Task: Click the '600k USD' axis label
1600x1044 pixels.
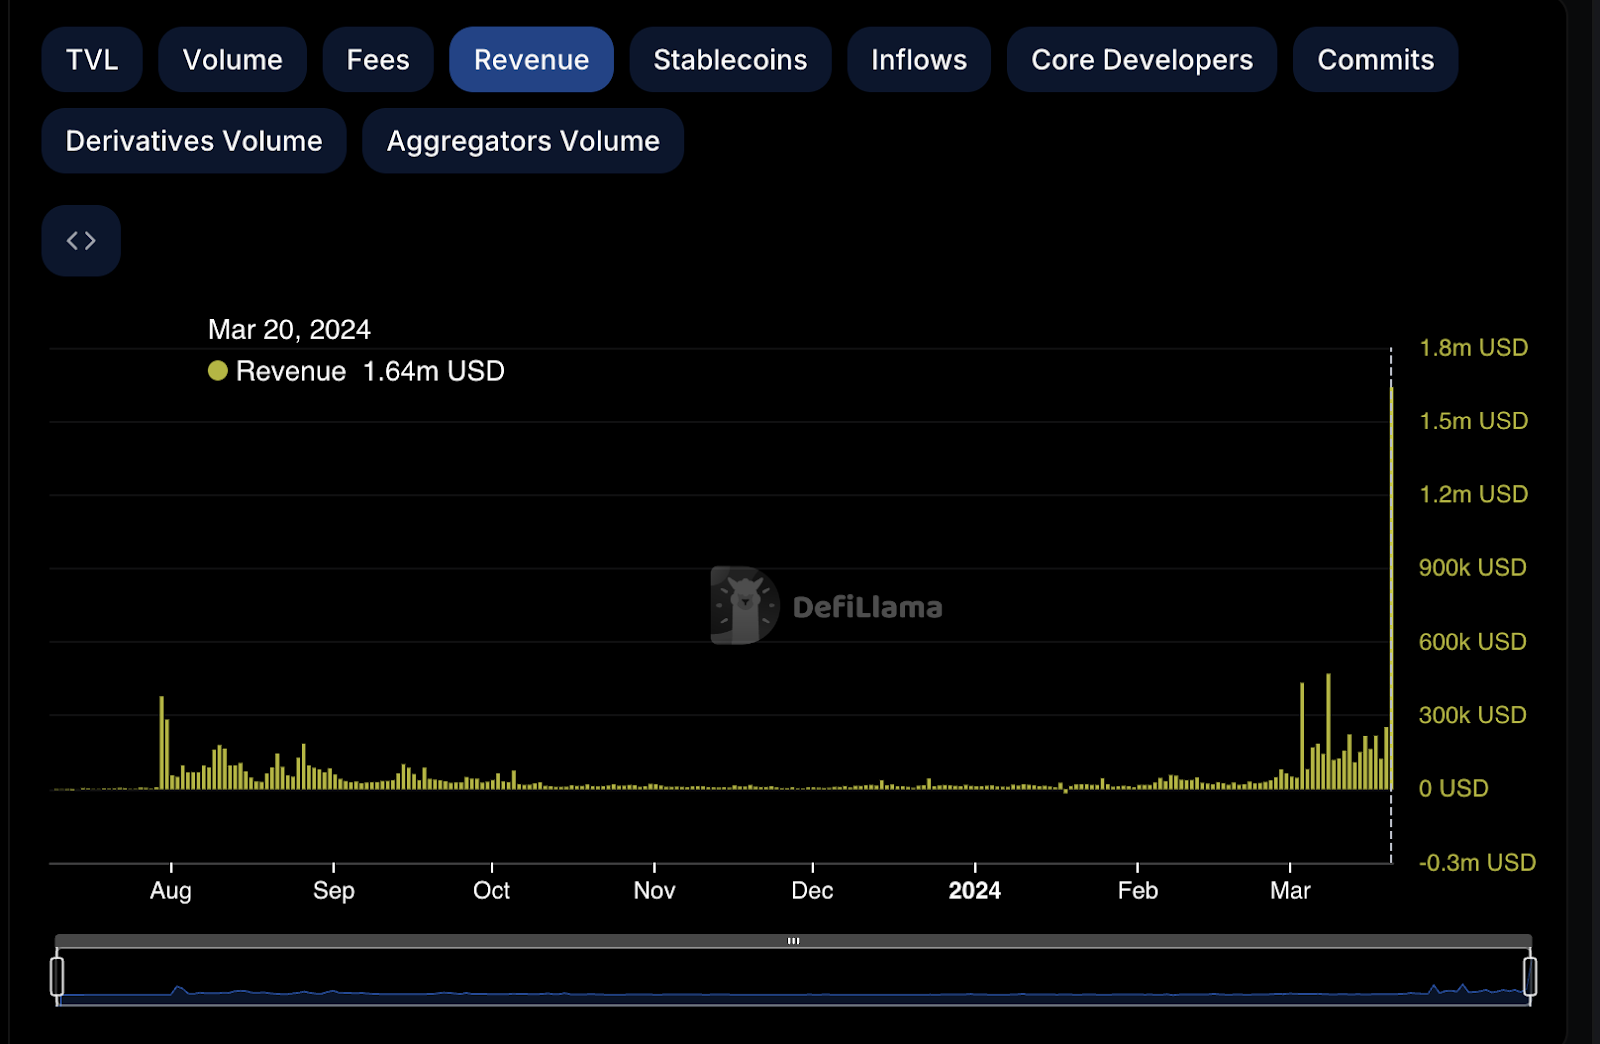Action: coord(1473,642)
